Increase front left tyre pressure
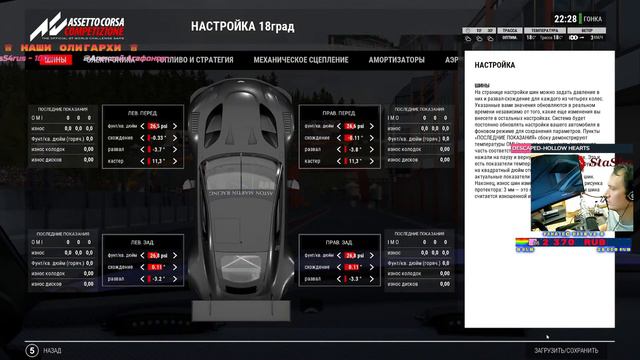The width and height of the screenshot is (640, 360). coord(175,126)
